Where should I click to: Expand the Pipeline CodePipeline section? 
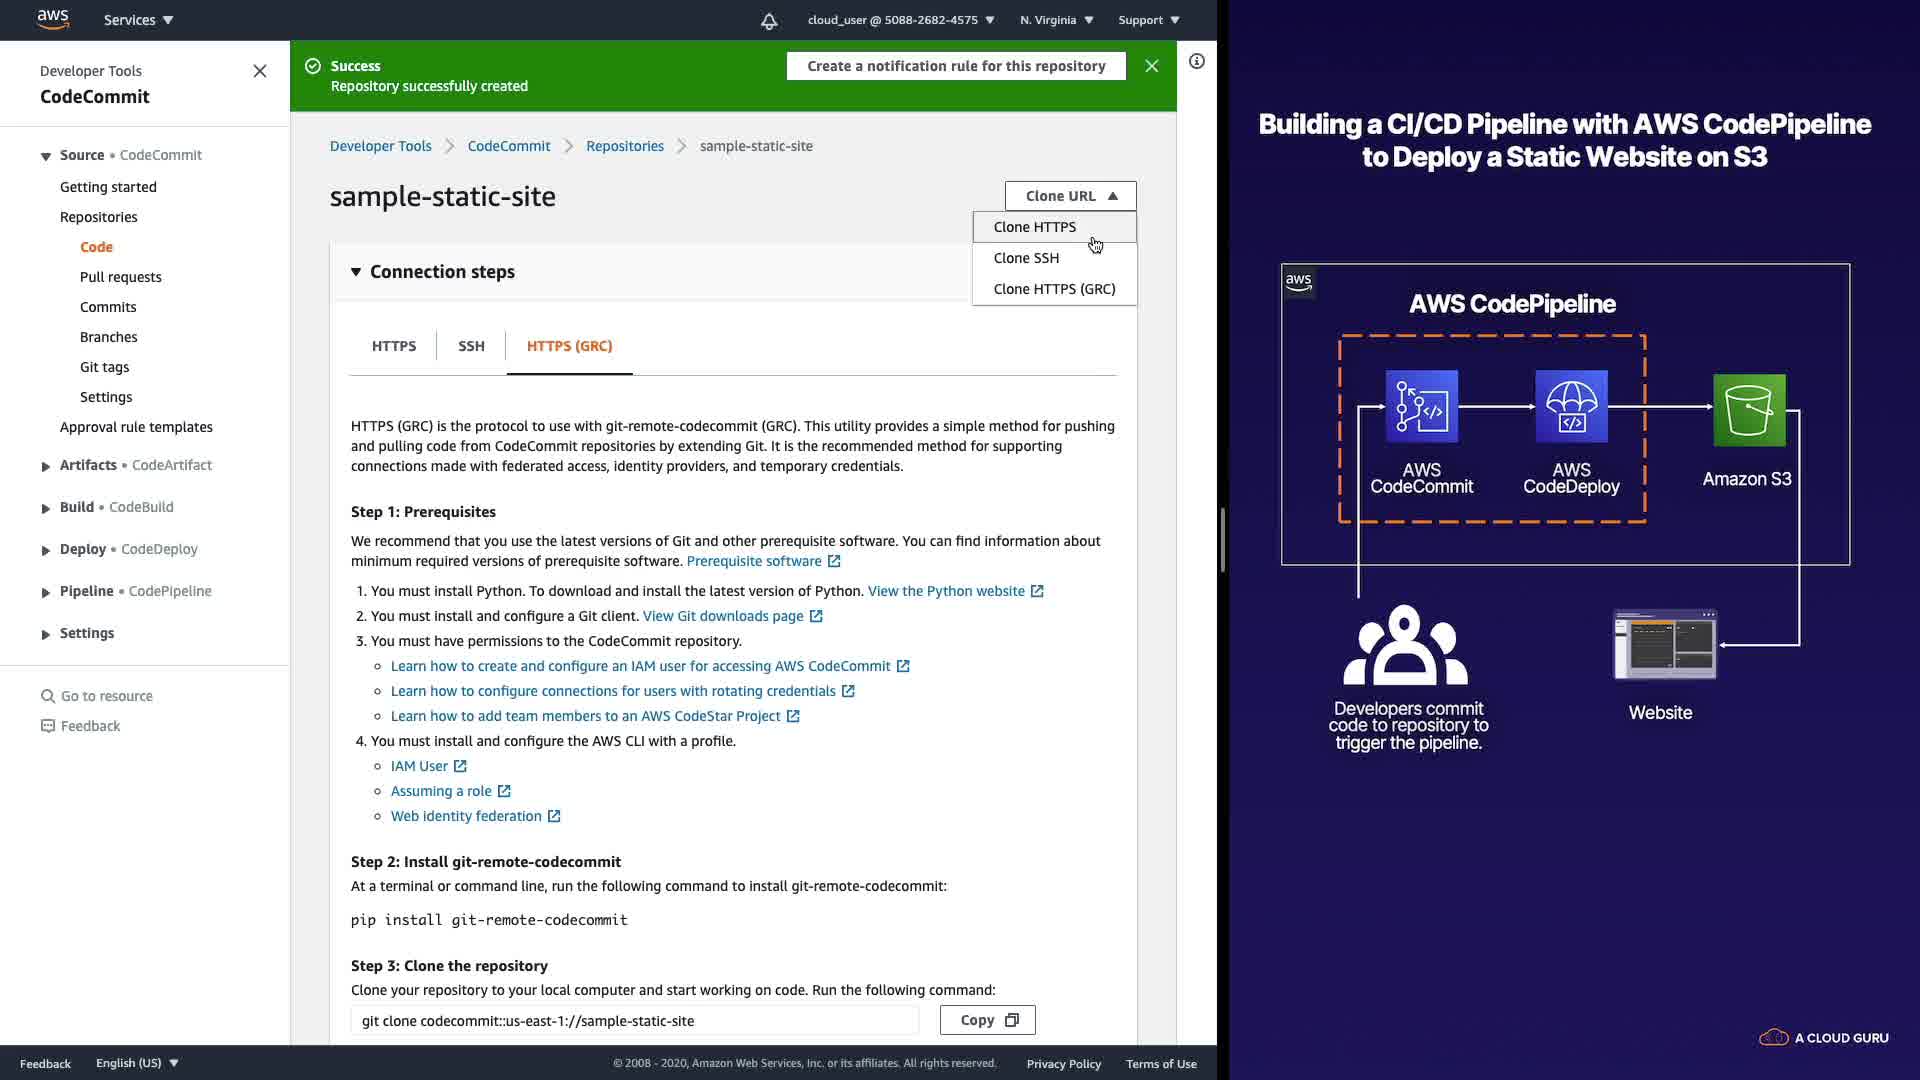click(x=46, y=592)
